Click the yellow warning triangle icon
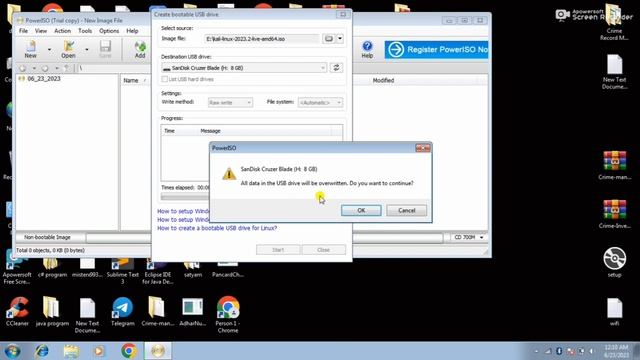This screenshot has height=360, width=640. pos(229,173)
